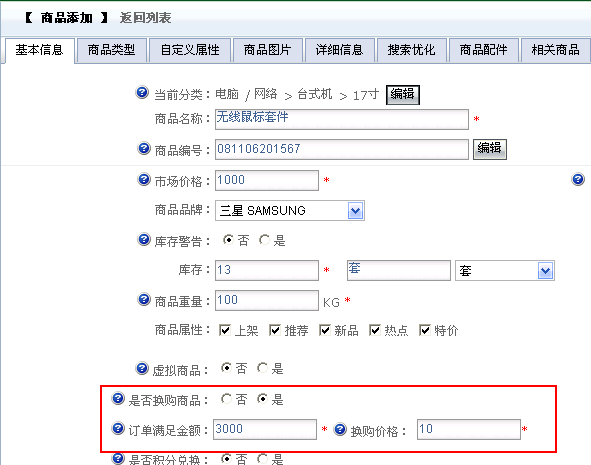591x465 pixels.
Task: Toggle the 特价 checkbox
Action: [425, 330]
